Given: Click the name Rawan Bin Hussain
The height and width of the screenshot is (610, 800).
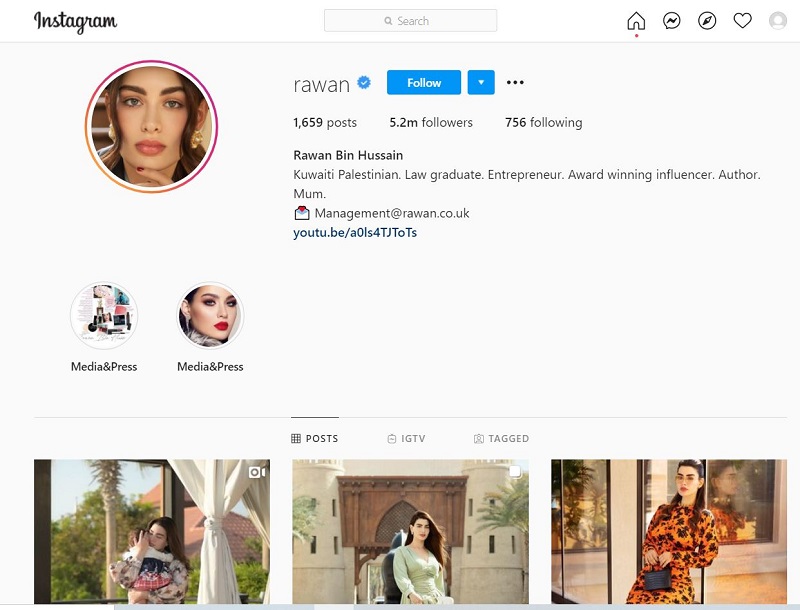Looking at the screenshot, I should coord(348,155).
